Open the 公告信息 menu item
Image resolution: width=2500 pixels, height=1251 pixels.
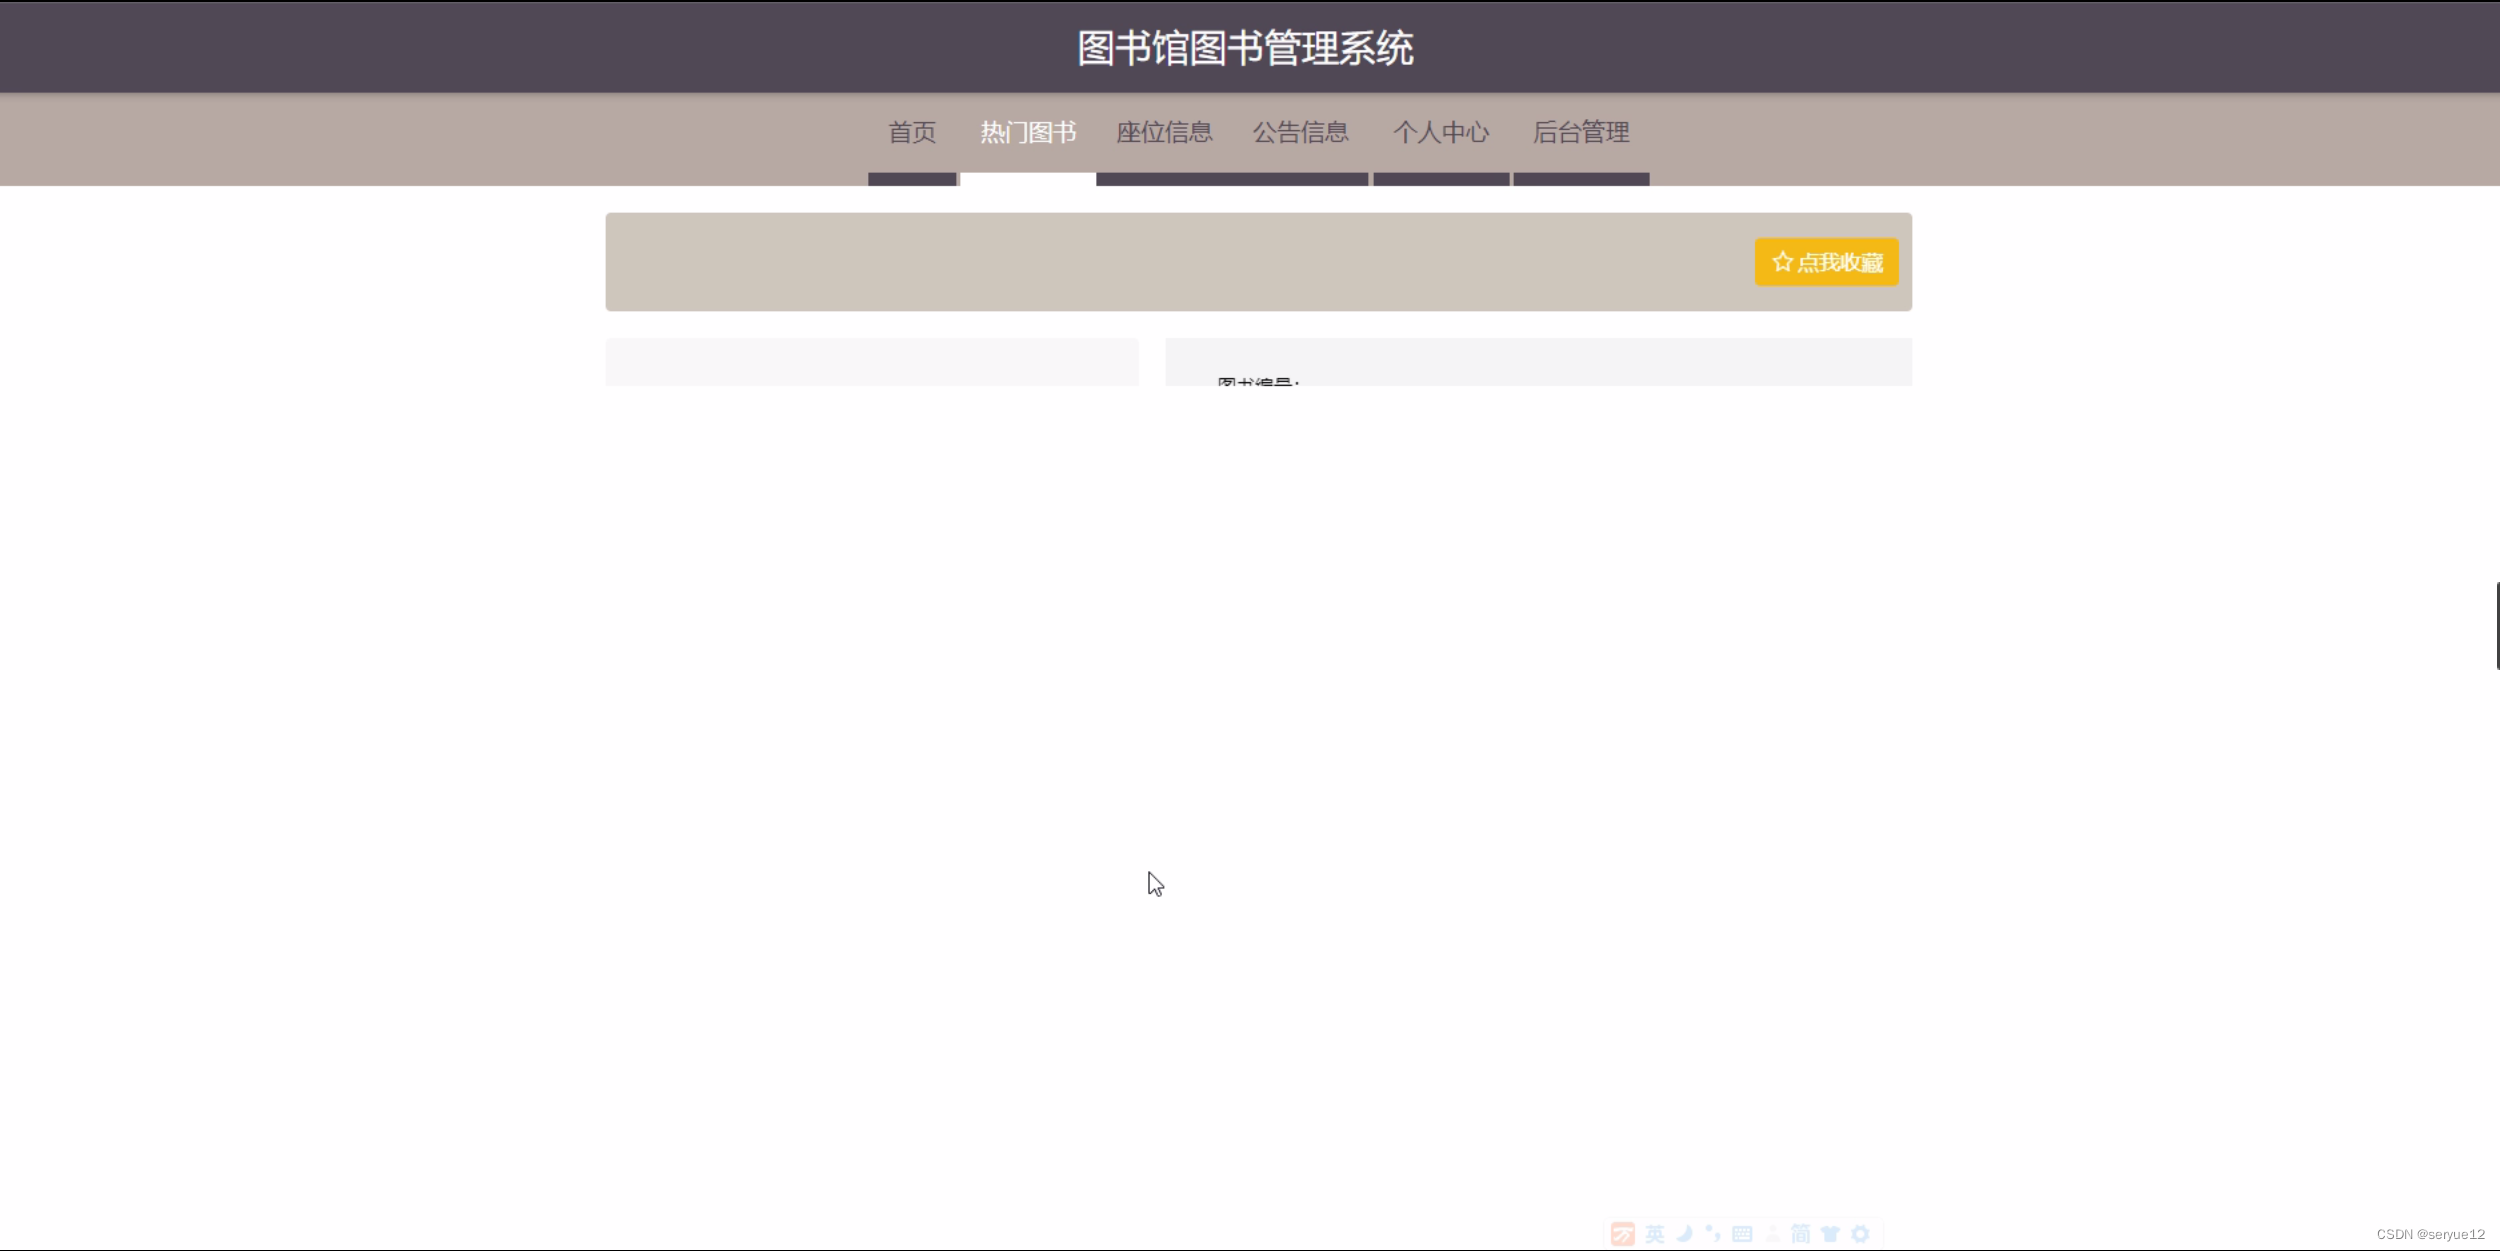coord(1300,133)
